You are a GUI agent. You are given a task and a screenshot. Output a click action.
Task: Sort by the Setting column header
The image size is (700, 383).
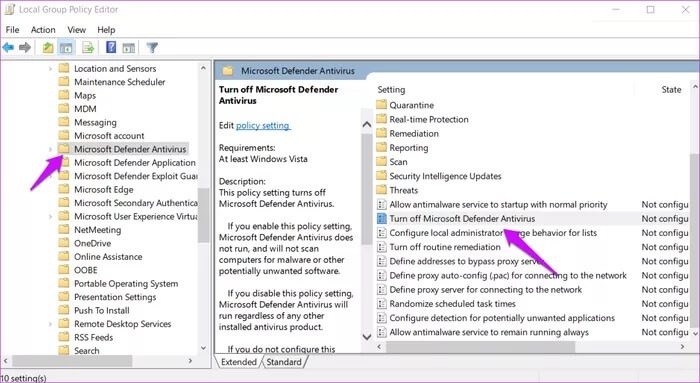coord(391,90)
